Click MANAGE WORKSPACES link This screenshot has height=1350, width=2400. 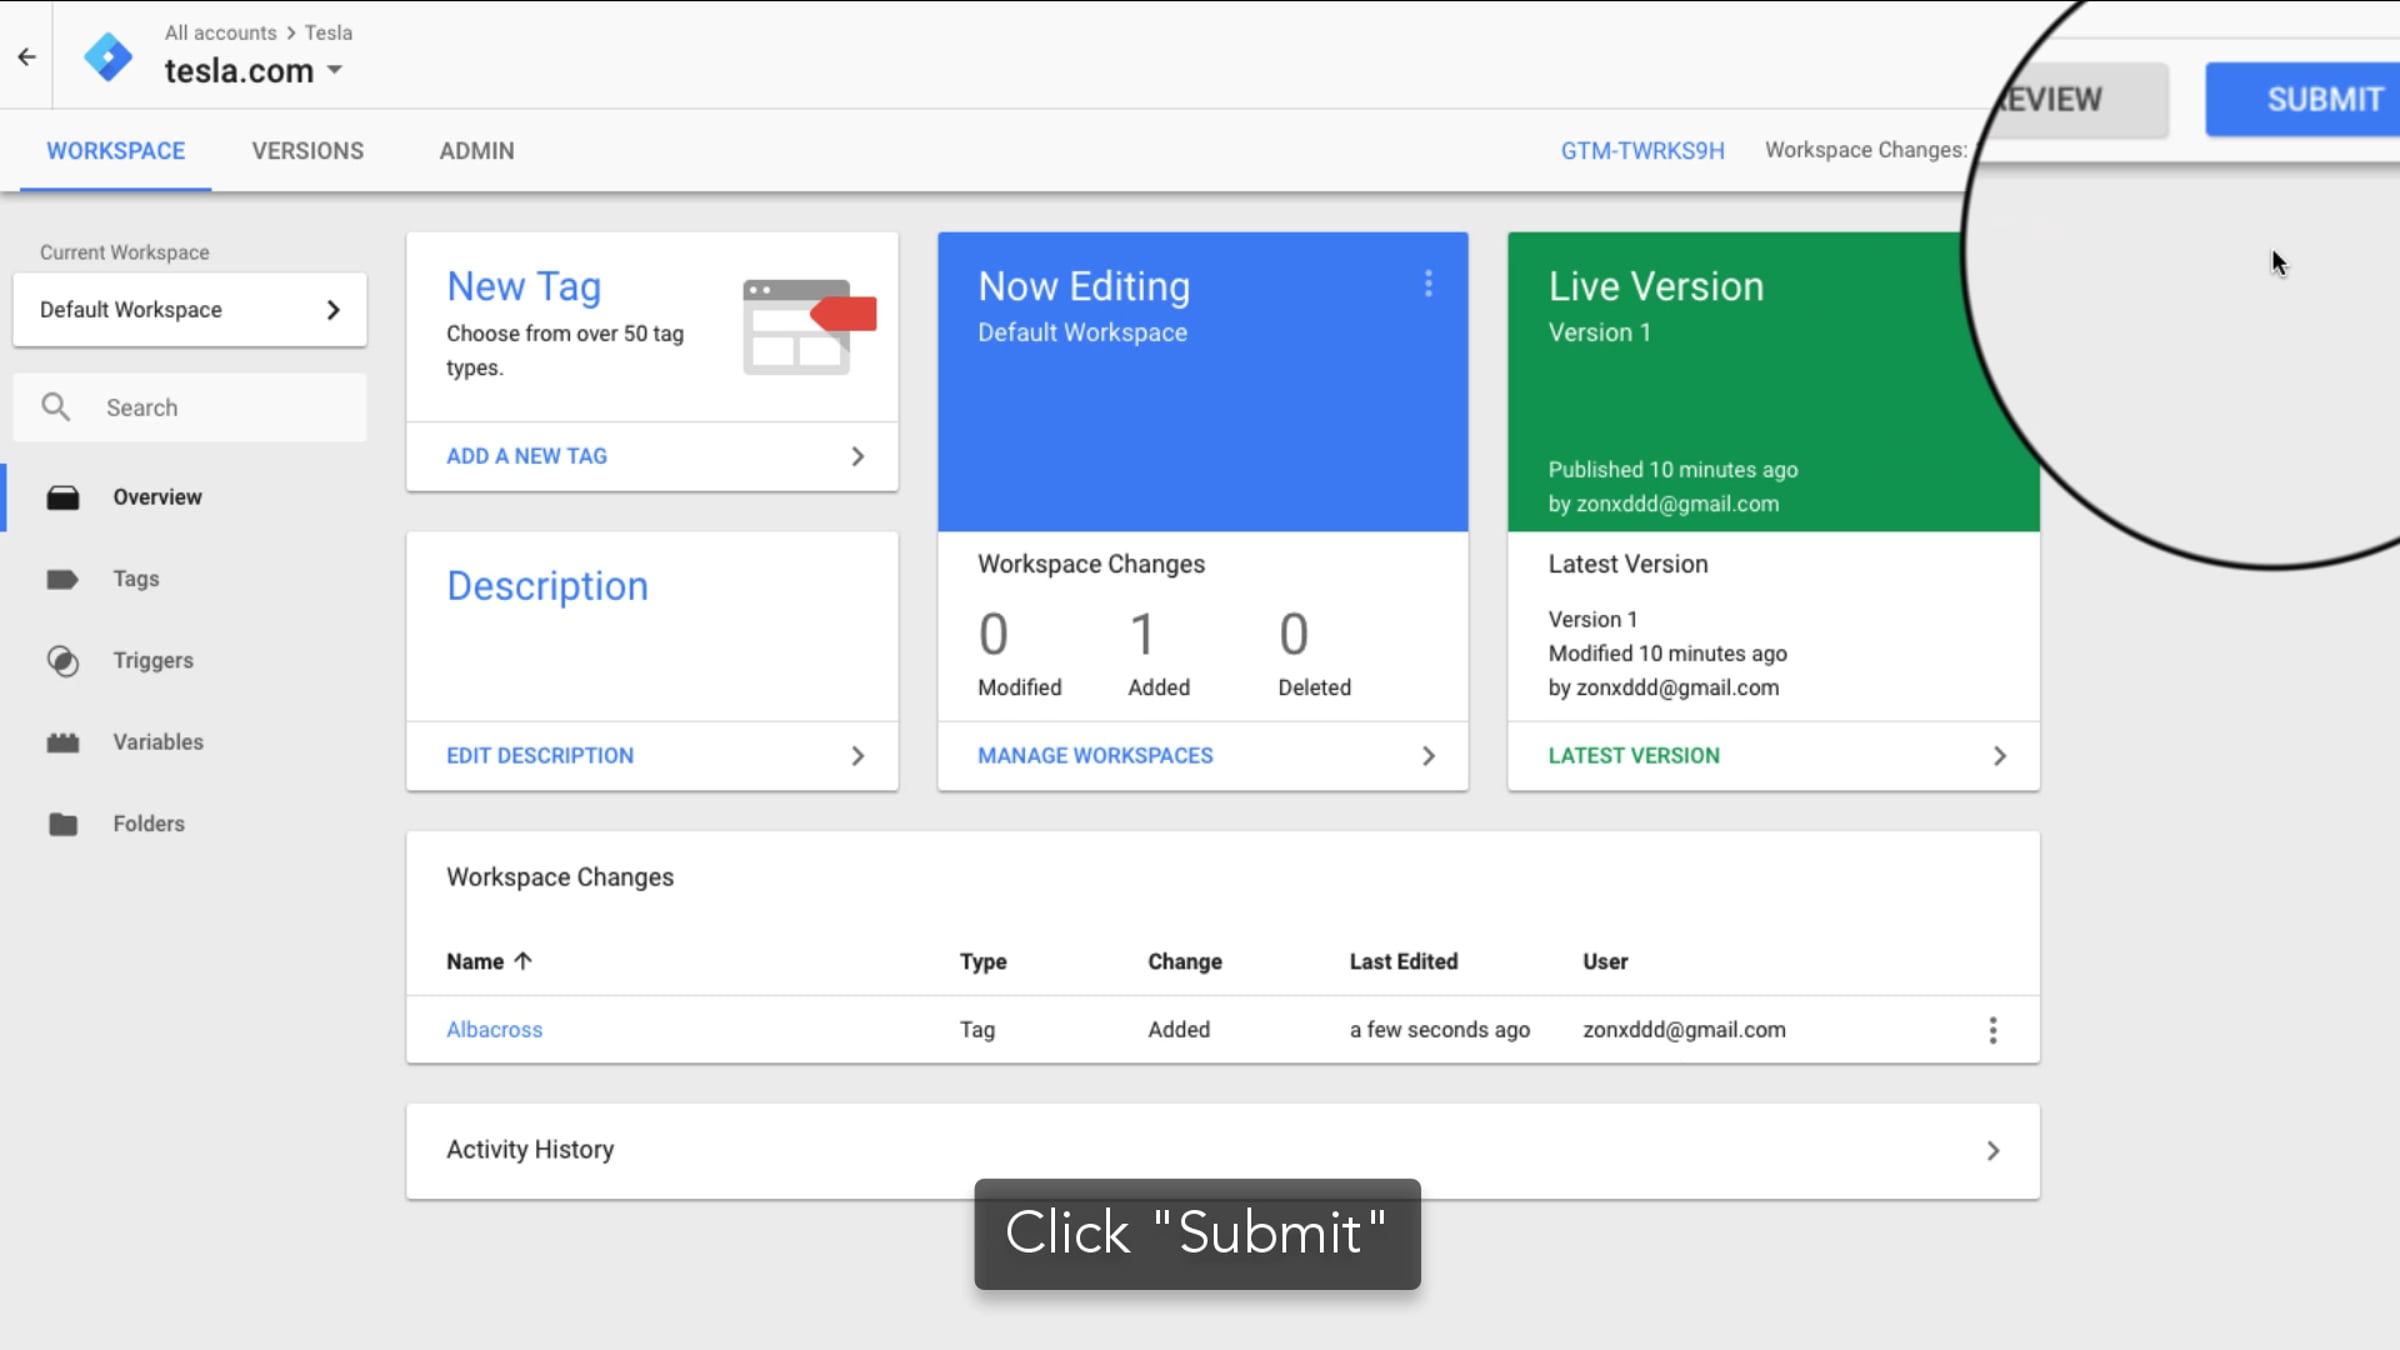(x=1095, y=756)
